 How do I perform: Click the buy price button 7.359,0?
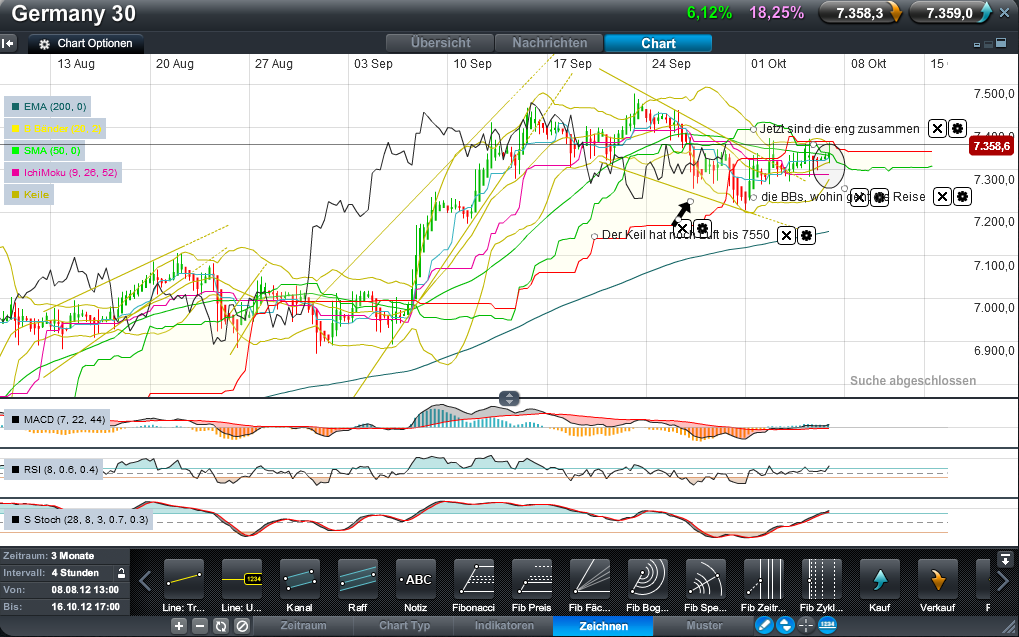click(x=951, y=12)
